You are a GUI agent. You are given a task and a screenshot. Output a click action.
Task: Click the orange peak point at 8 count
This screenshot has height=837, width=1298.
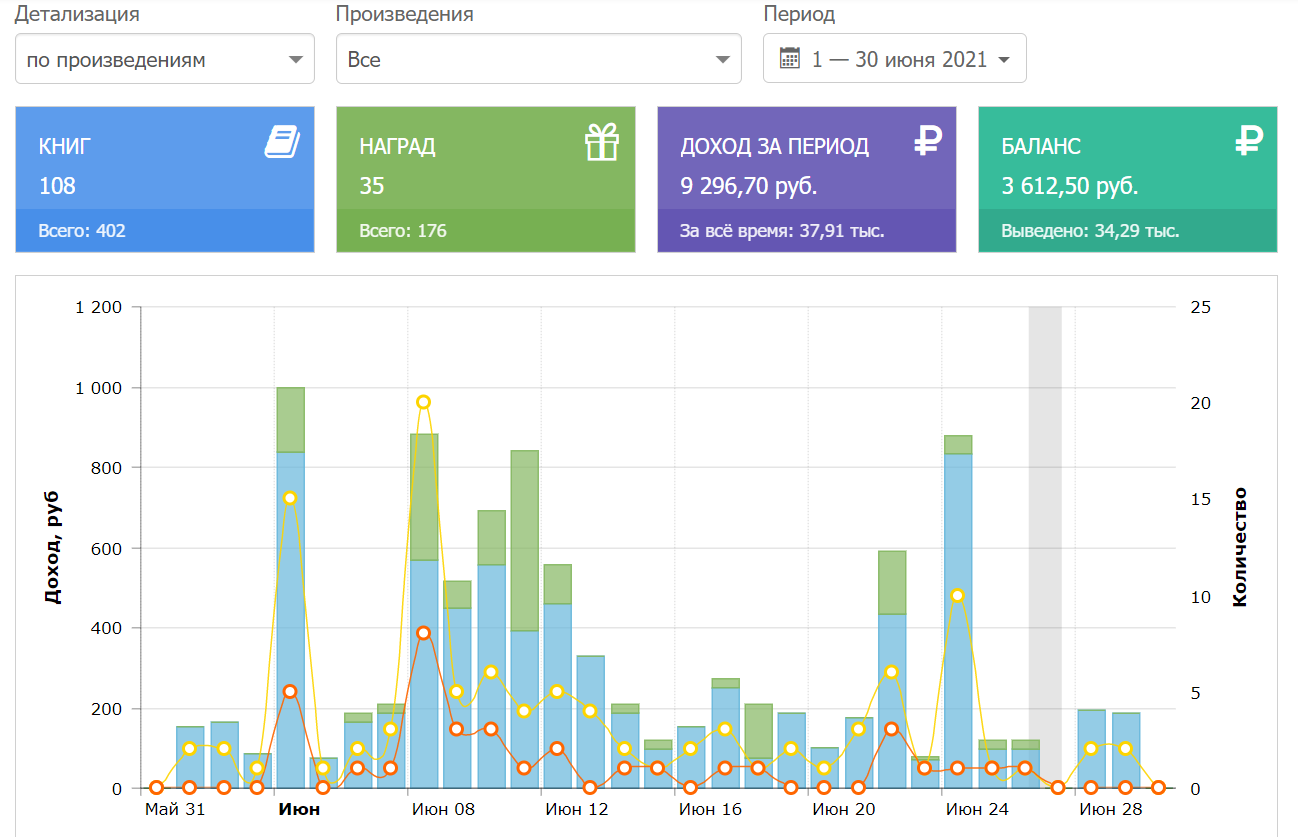pyautogui.click(x=423, y=633)
